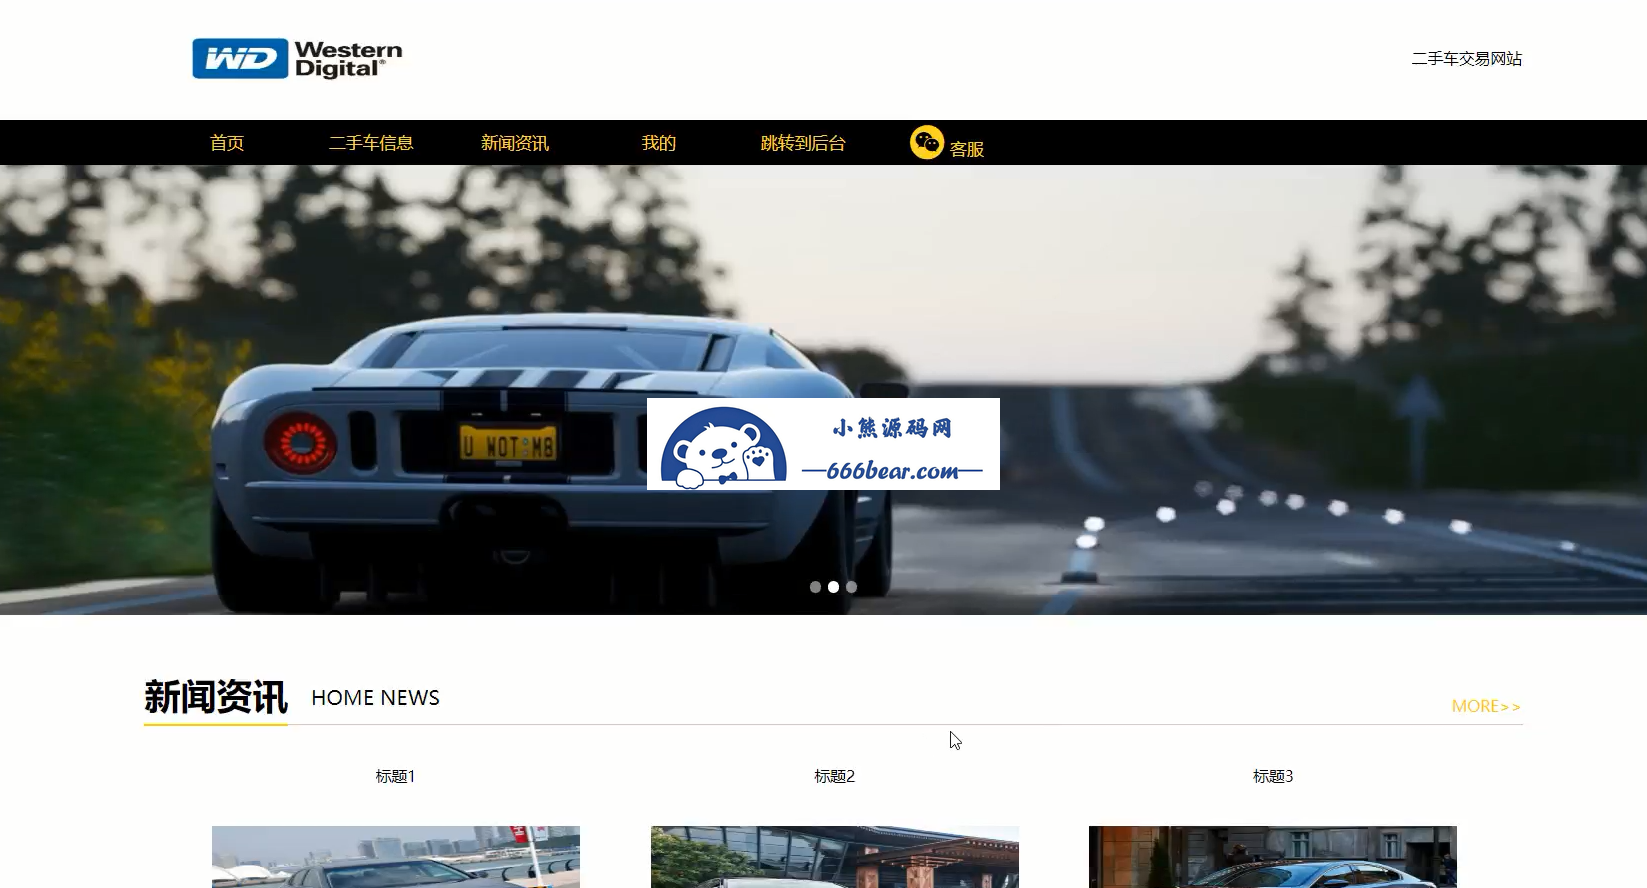The width and height of the screenshot is (1647, 888).
Task: Click the thumbnail image under 标题1
Action: point(395,857)
